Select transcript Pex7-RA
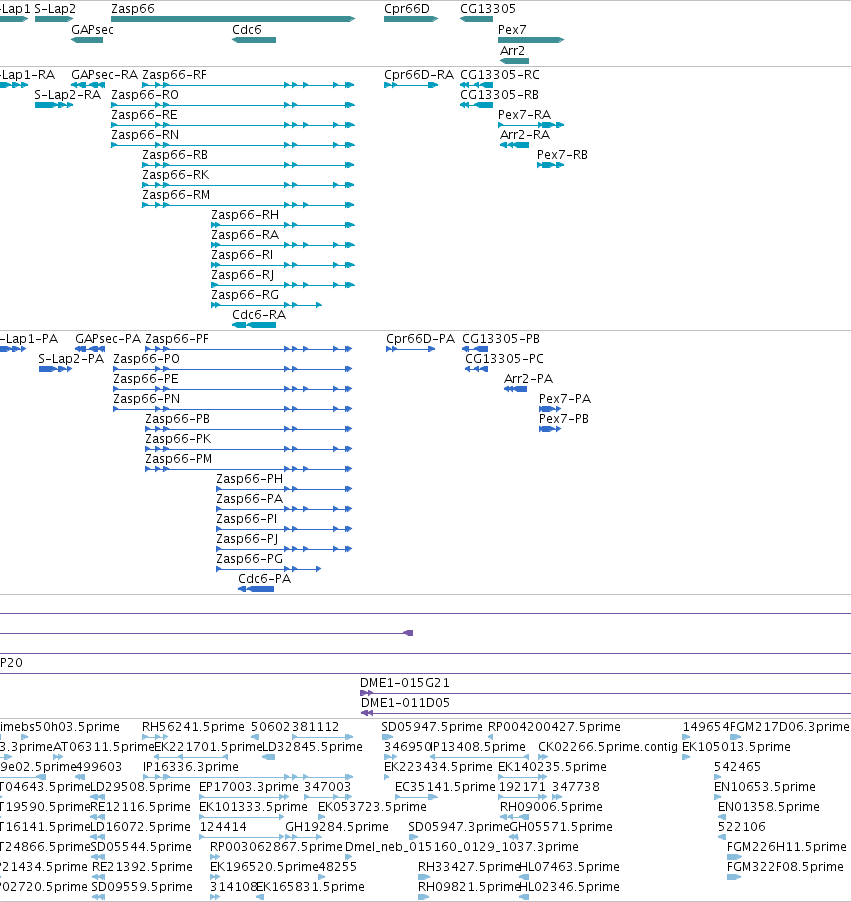 pos(524,114)
